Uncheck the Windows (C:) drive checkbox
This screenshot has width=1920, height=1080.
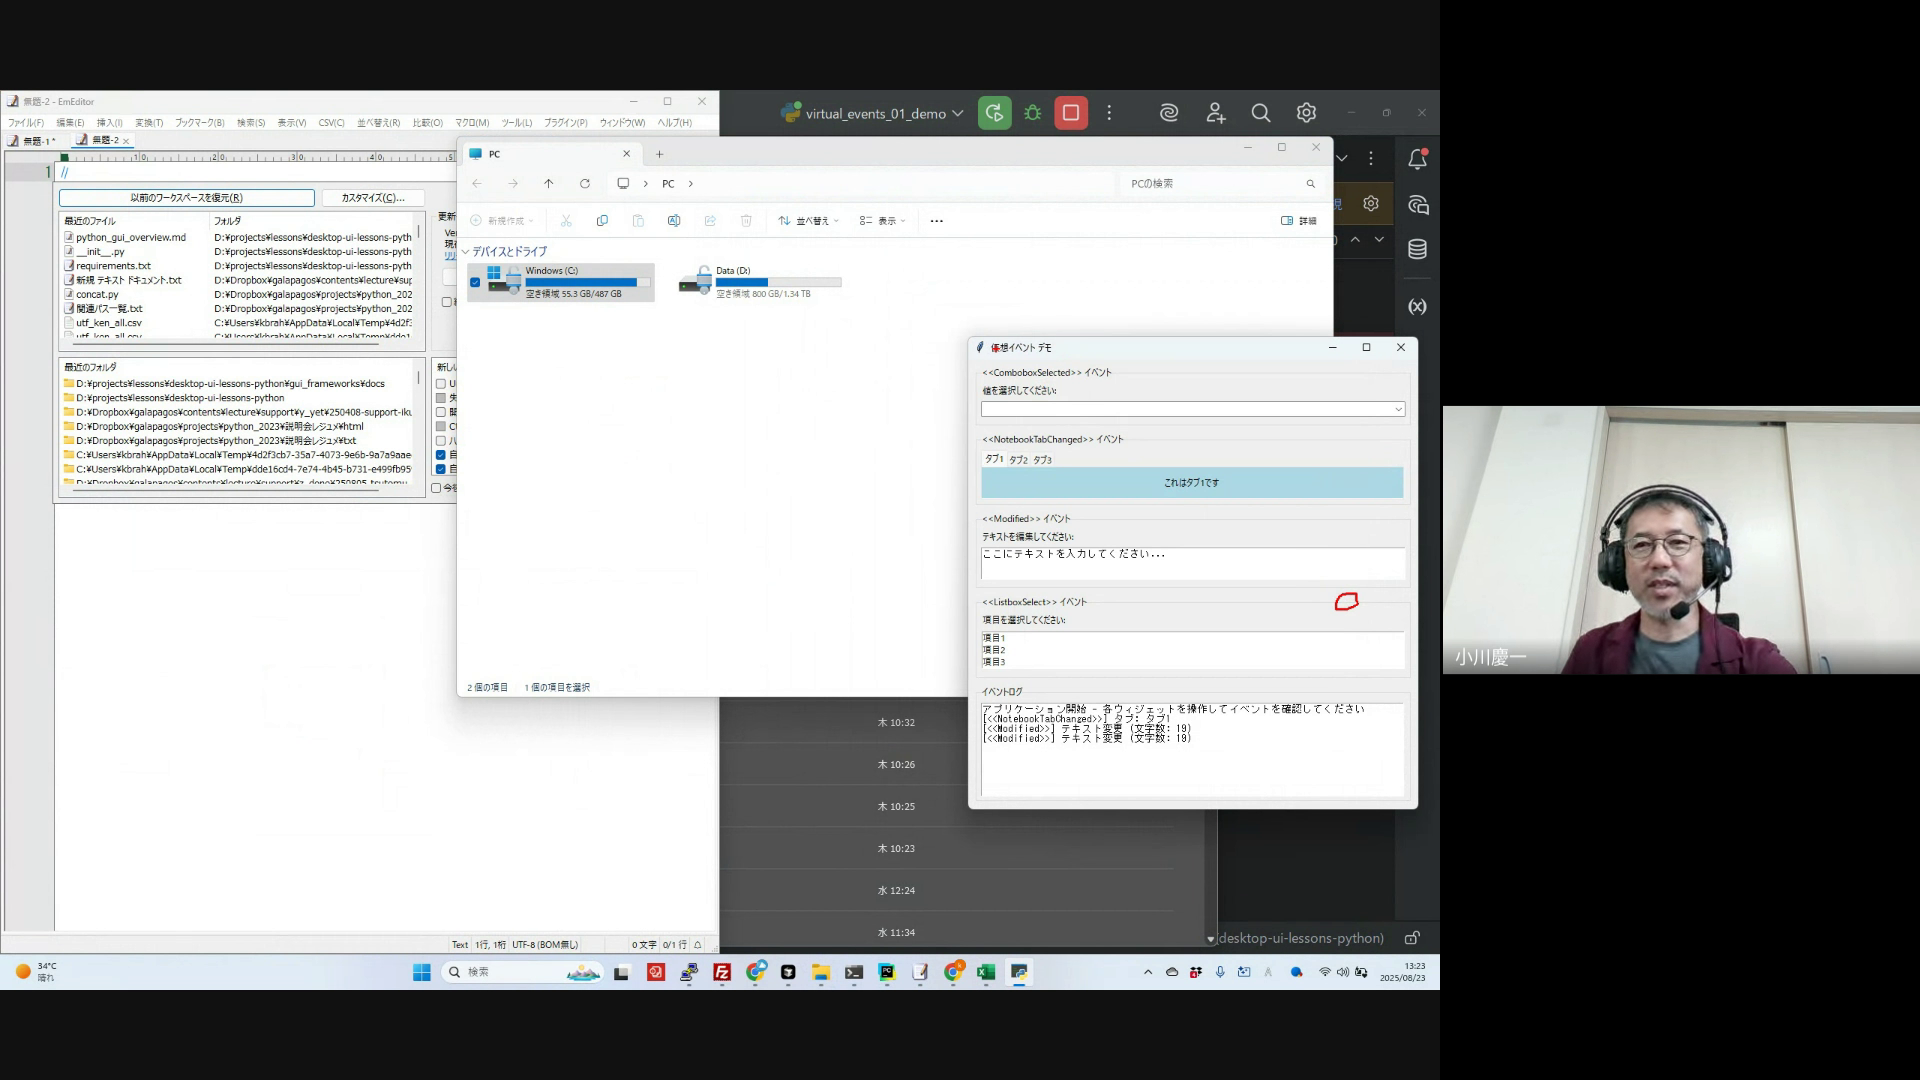475,282
